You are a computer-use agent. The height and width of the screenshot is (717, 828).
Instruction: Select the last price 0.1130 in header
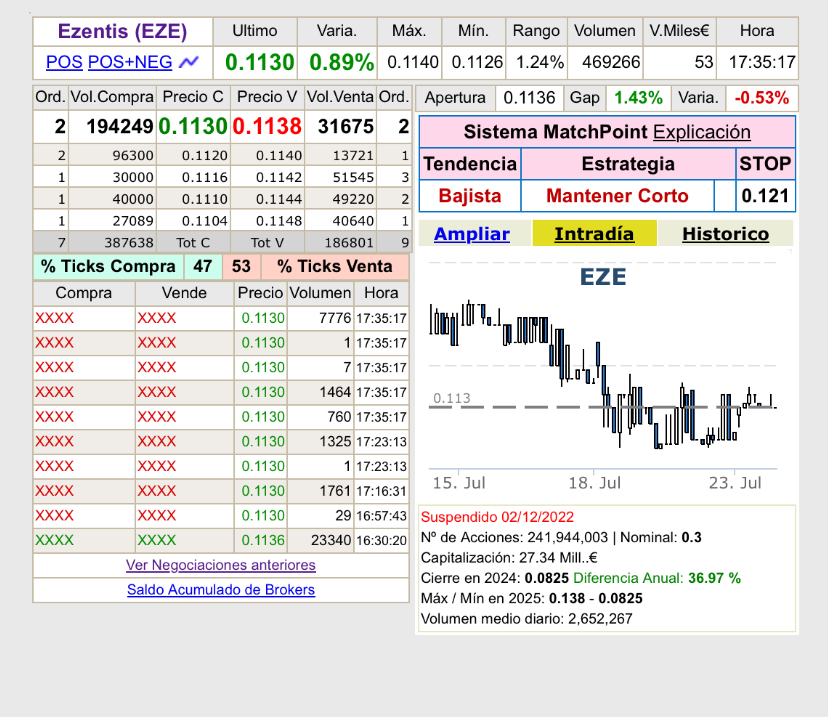click(259, 62)
